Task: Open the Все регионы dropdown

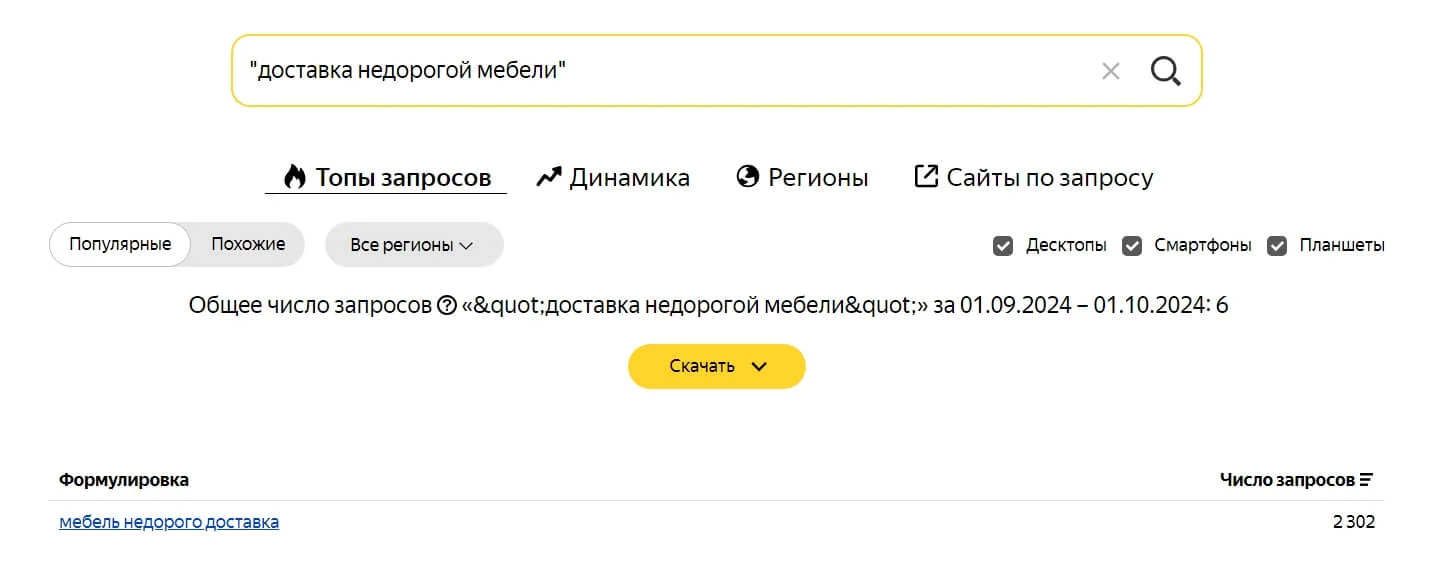Action: pyautogui.click(x=413, y=245)
